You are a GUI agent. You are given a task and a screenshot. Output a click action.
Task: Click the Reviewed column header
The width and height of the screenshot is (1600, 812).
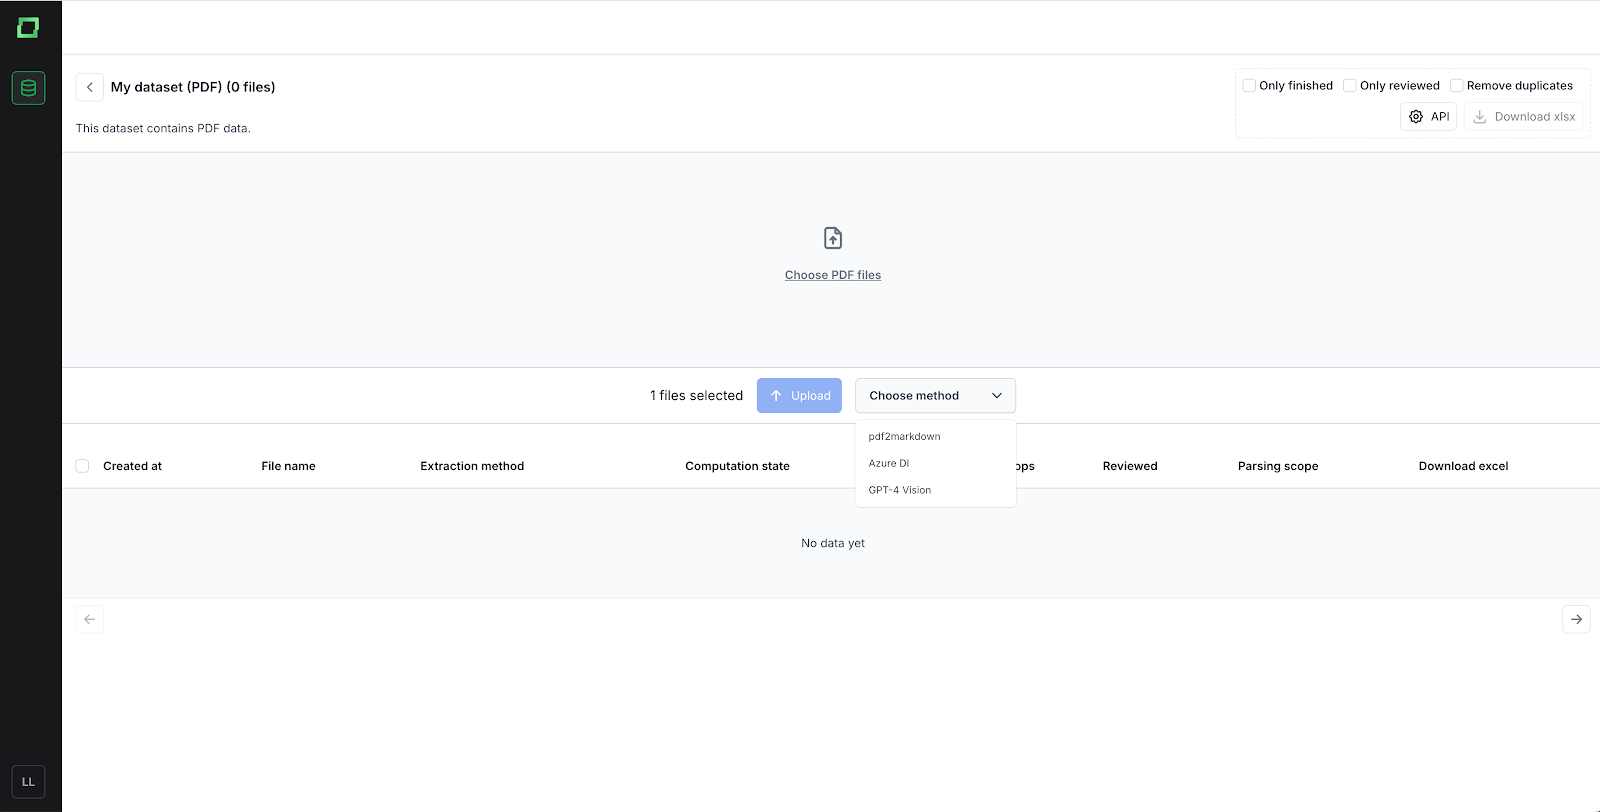click(x=1130, y=466)
